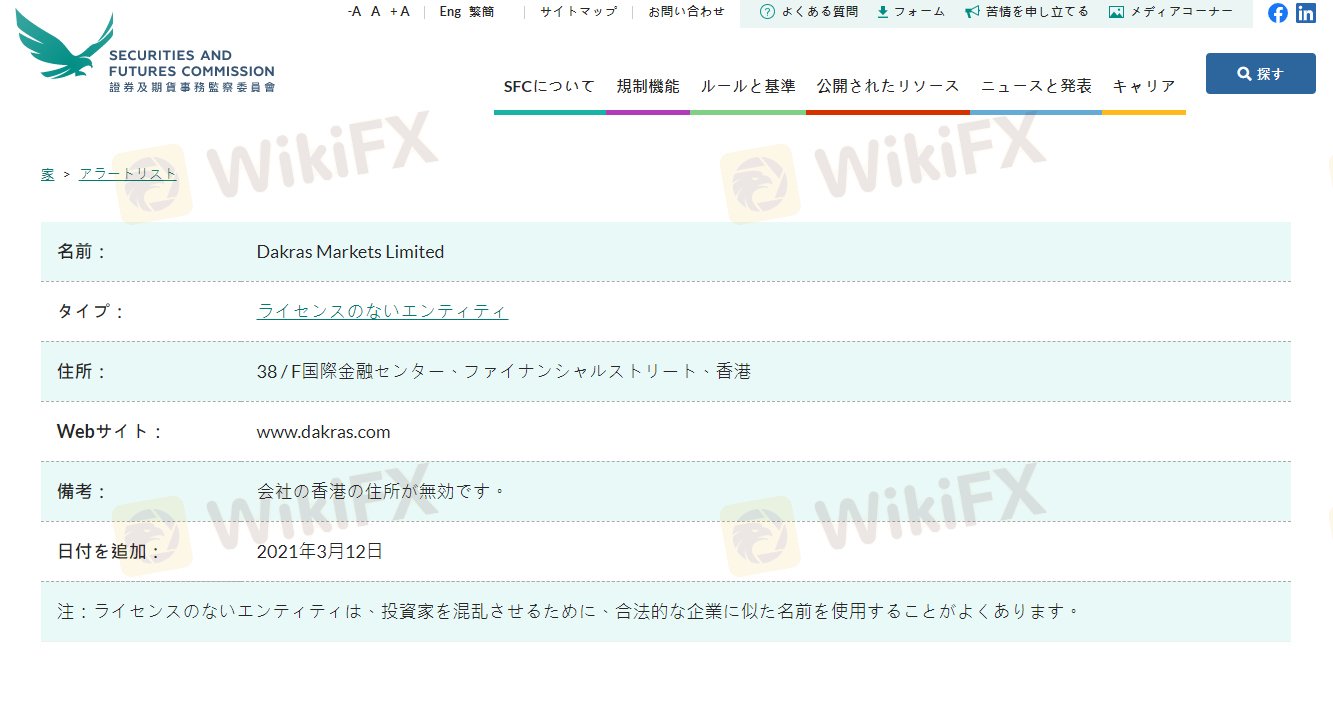1333x727 pixels.
Task: Click the 苦情を申し立てる megaphone icon
Action: pos(972,12)
